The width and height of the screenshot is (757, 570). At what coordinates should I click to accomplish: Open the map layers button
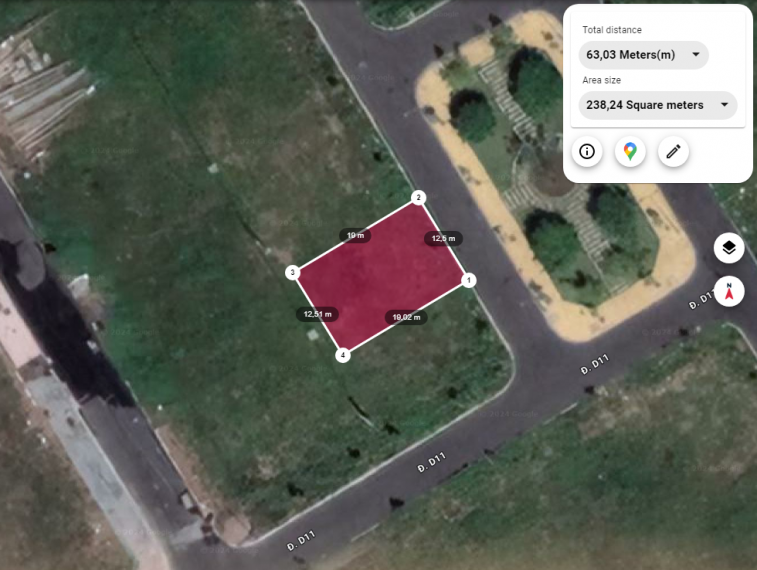pos(729,248)
